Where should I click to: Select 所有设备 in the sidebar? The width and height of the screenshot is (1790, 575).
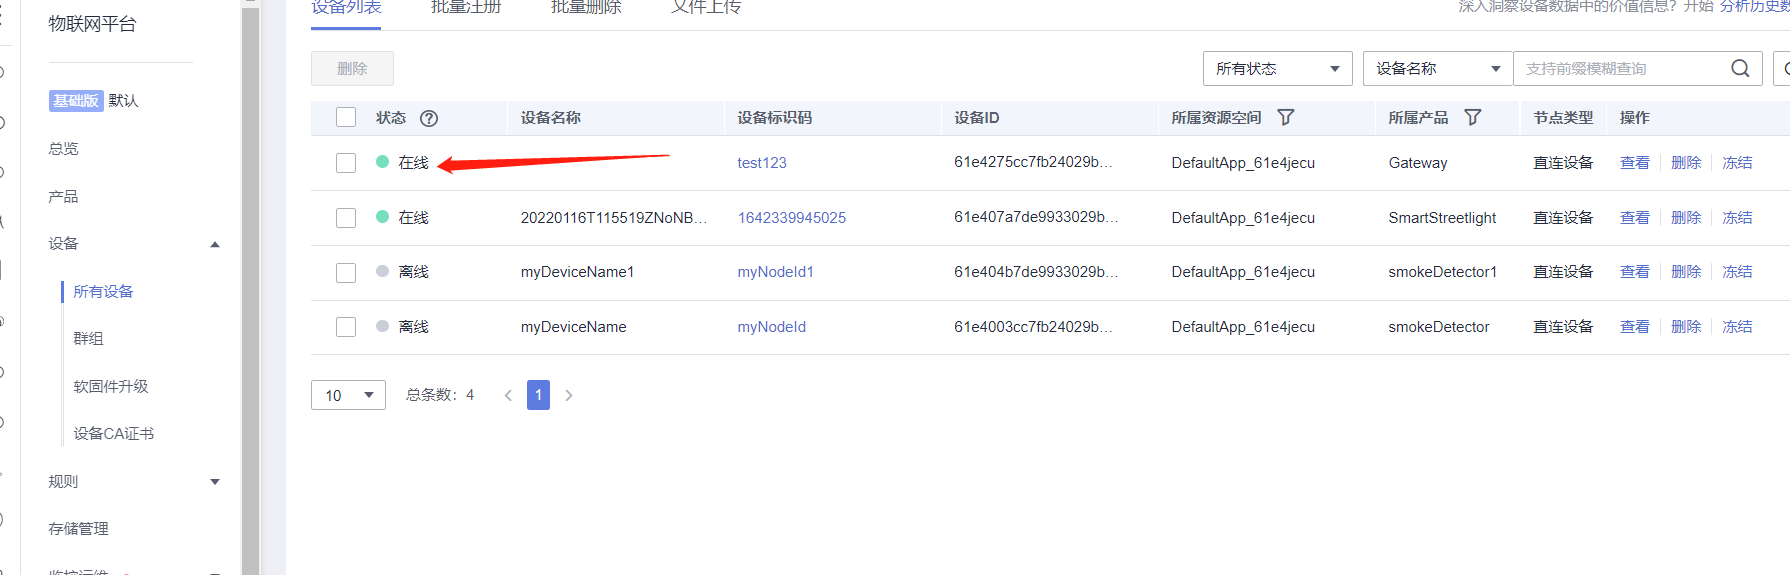tap(103, 291)
